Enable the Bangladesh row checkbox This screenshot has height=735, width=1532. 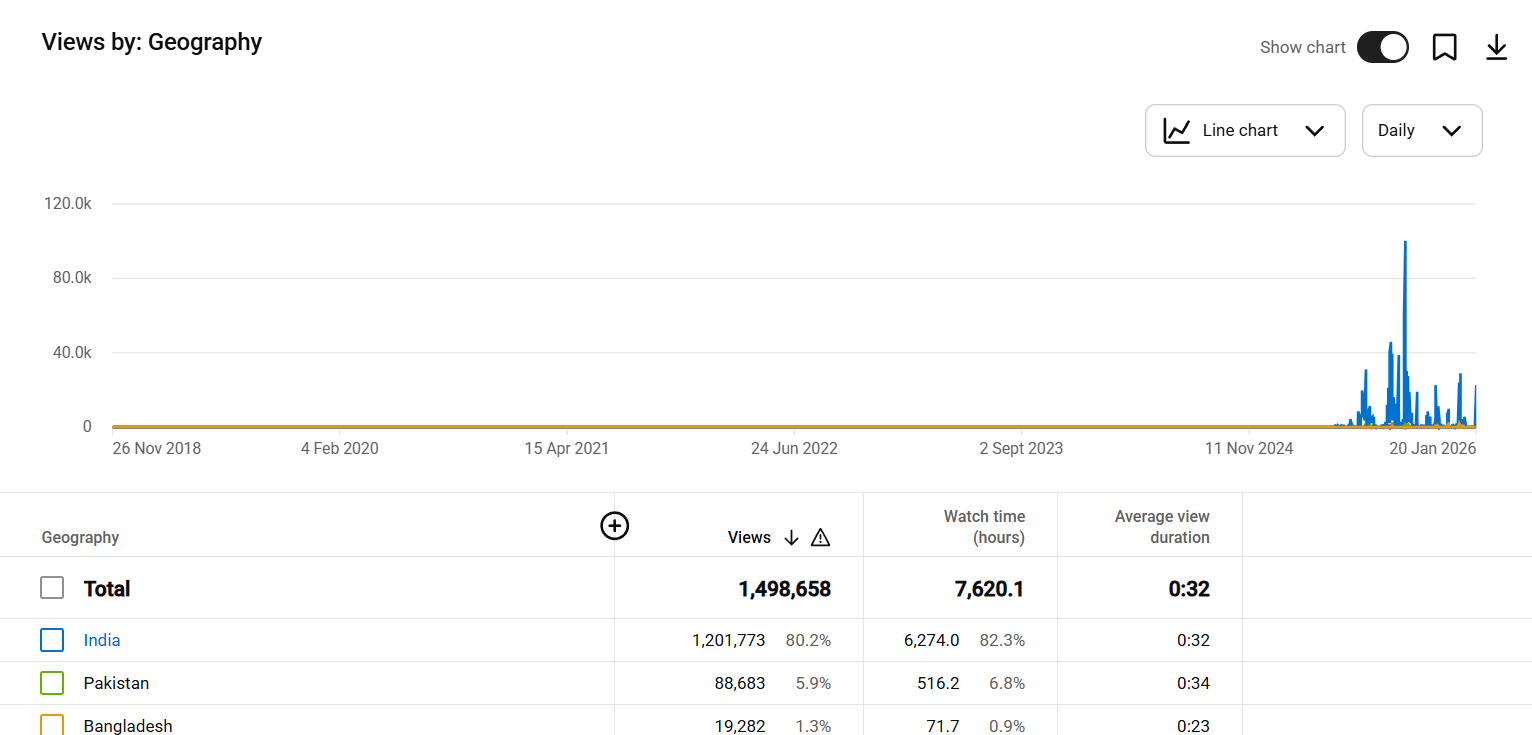coord(52,724)
